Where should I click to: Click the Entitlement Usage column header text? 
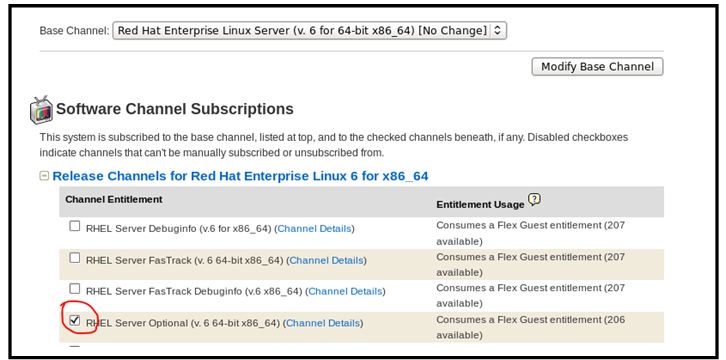click(480, 204)
